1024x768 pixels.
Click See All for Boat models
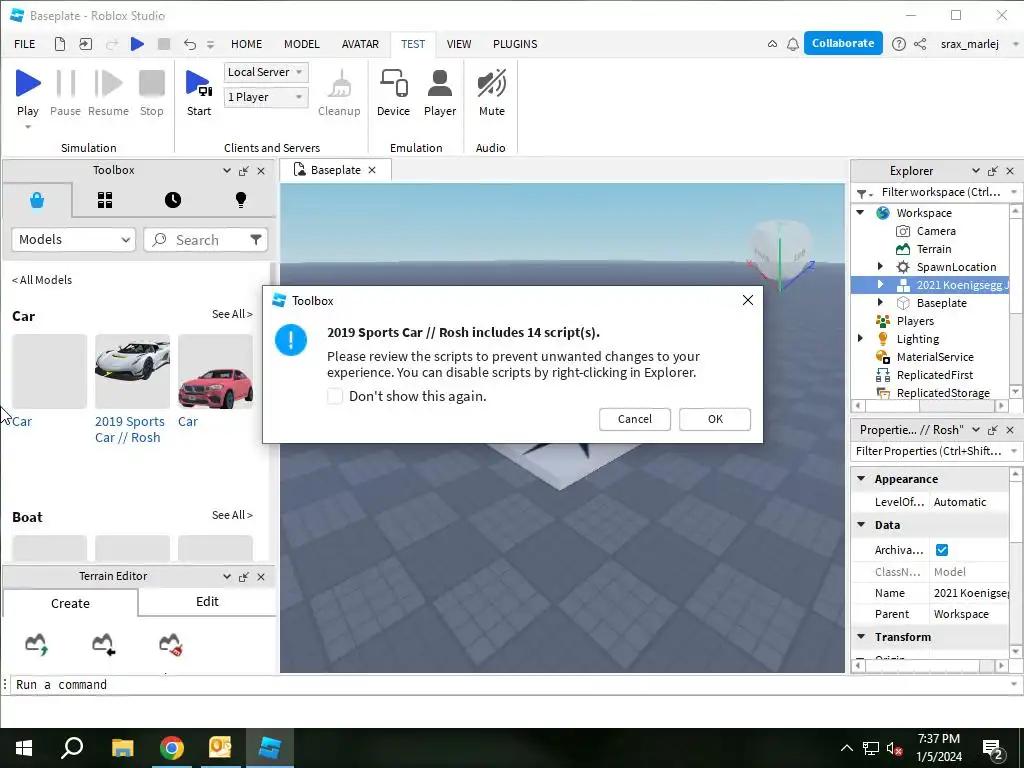click(x=232, y=515)
